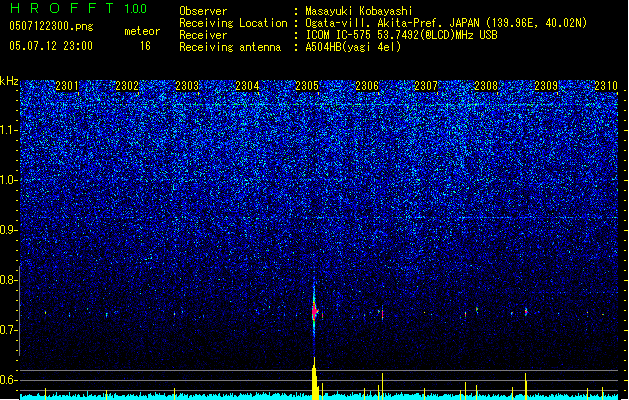Image resolution: width=629 pixels, height=400 pixels.
Task: Click the kHz axis unit label
Action: click(x=9, y=81)
